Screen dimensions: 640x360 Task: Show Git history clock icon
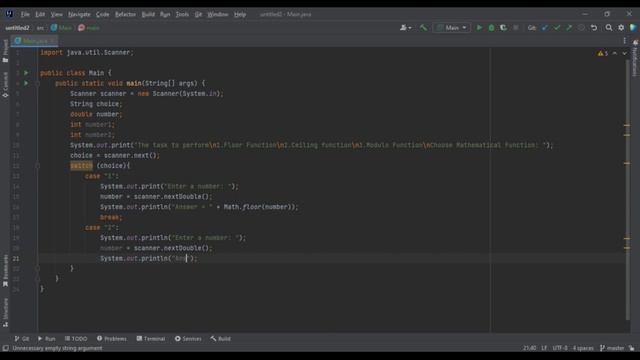point(581,28)
